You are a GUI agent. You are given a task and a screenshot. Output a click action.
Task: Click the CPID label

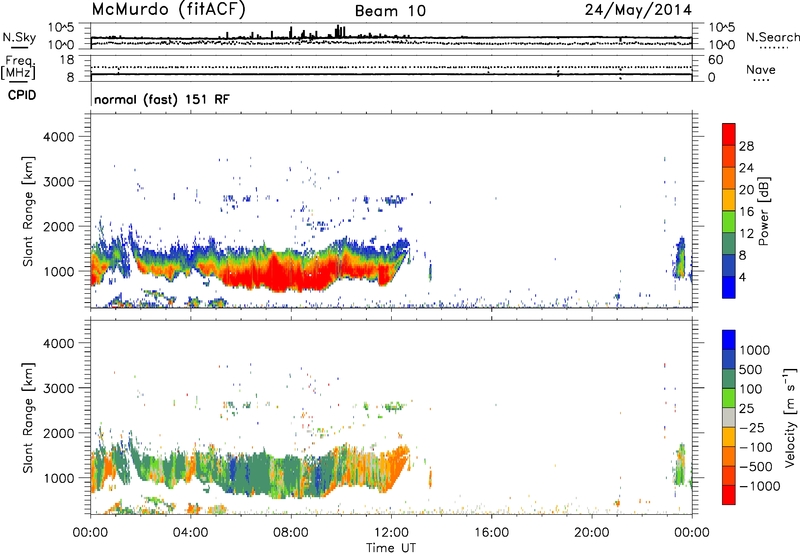[x=22, y=95]
